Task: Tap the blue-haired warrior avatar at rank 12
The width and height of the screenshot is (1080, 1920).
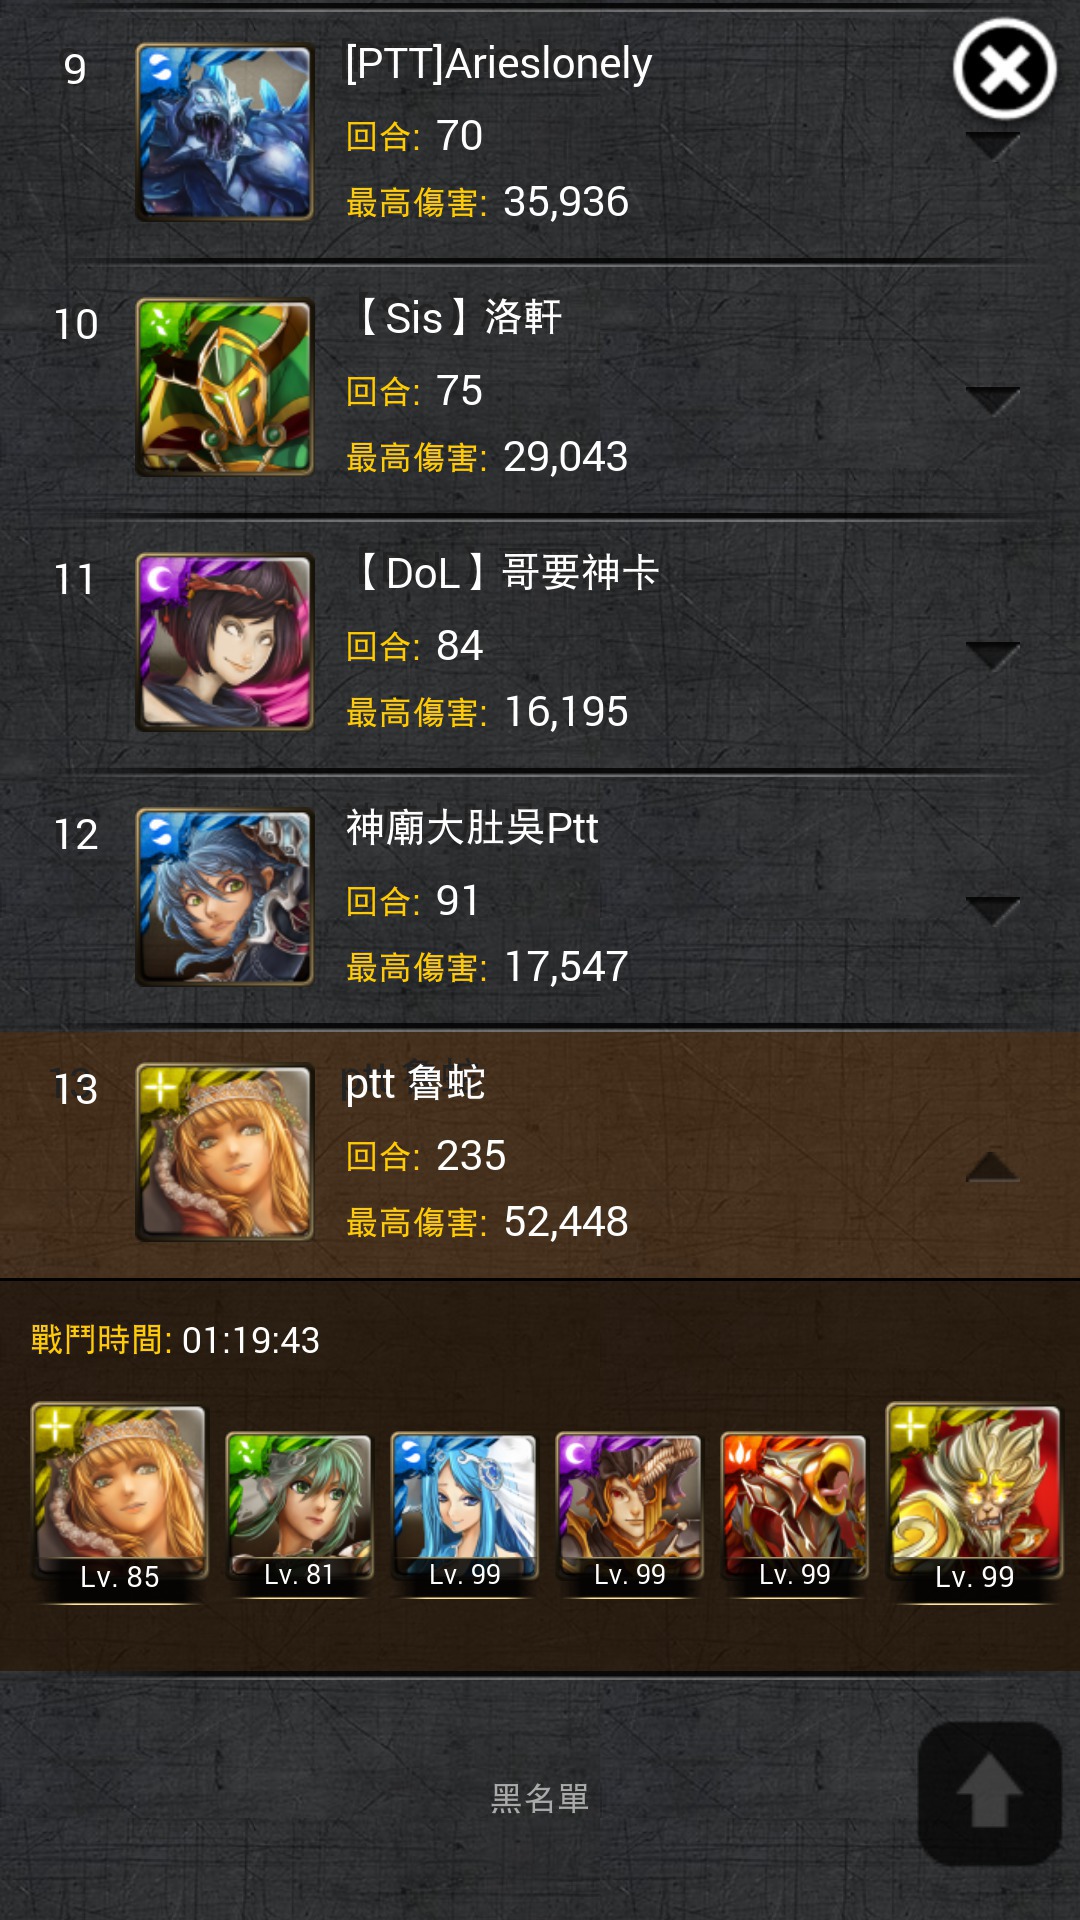Action: tap(225, 897)
